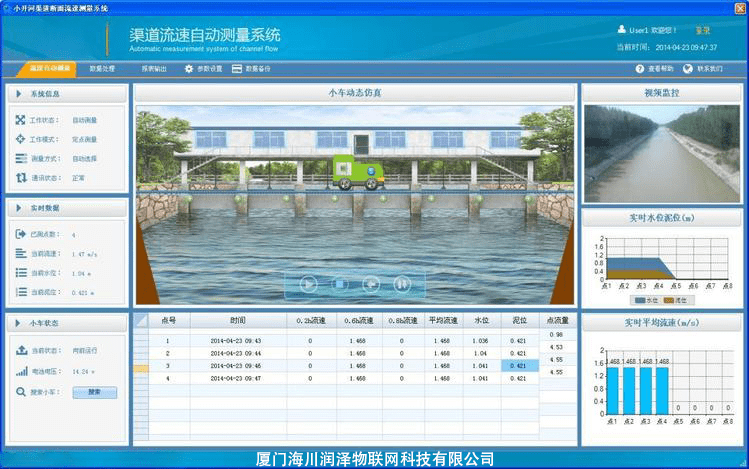
Task: Click the pause button on simulation overlay
Action: point(402,284)
